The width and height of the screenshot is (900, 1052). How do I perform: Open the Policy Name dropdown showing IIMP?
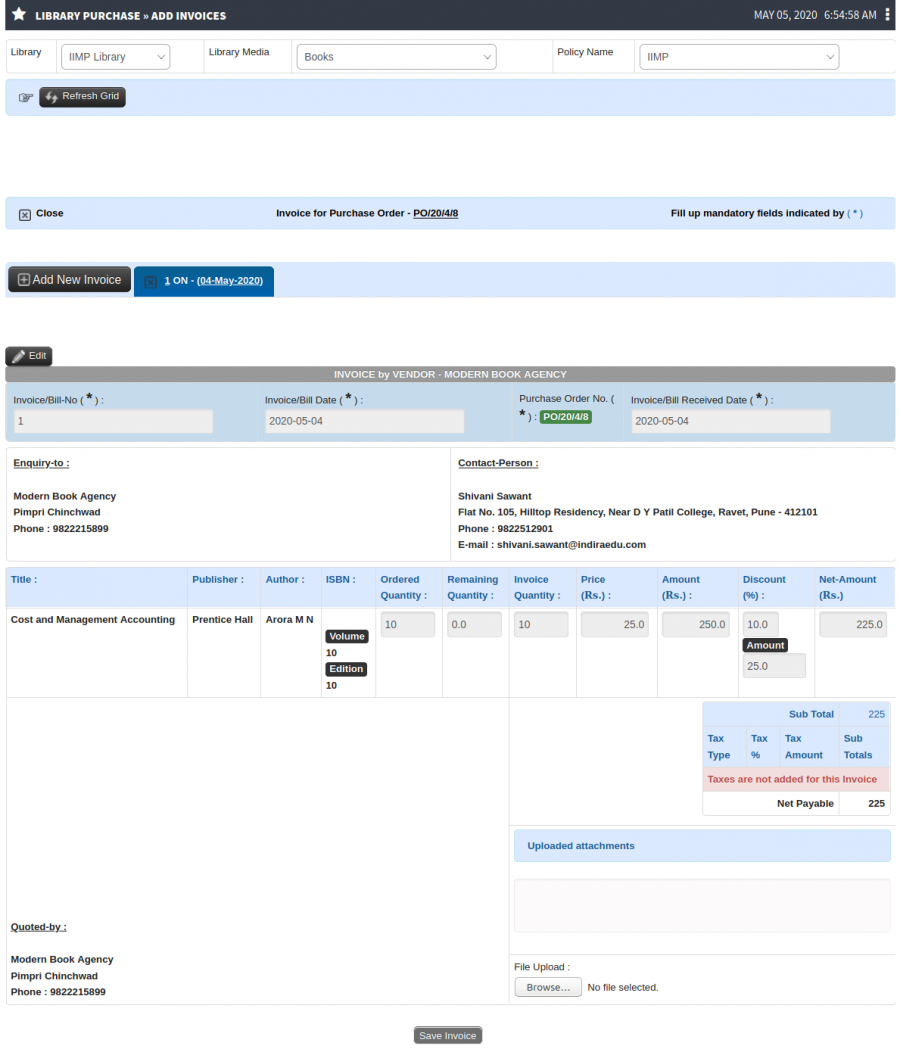click(739, 57)
